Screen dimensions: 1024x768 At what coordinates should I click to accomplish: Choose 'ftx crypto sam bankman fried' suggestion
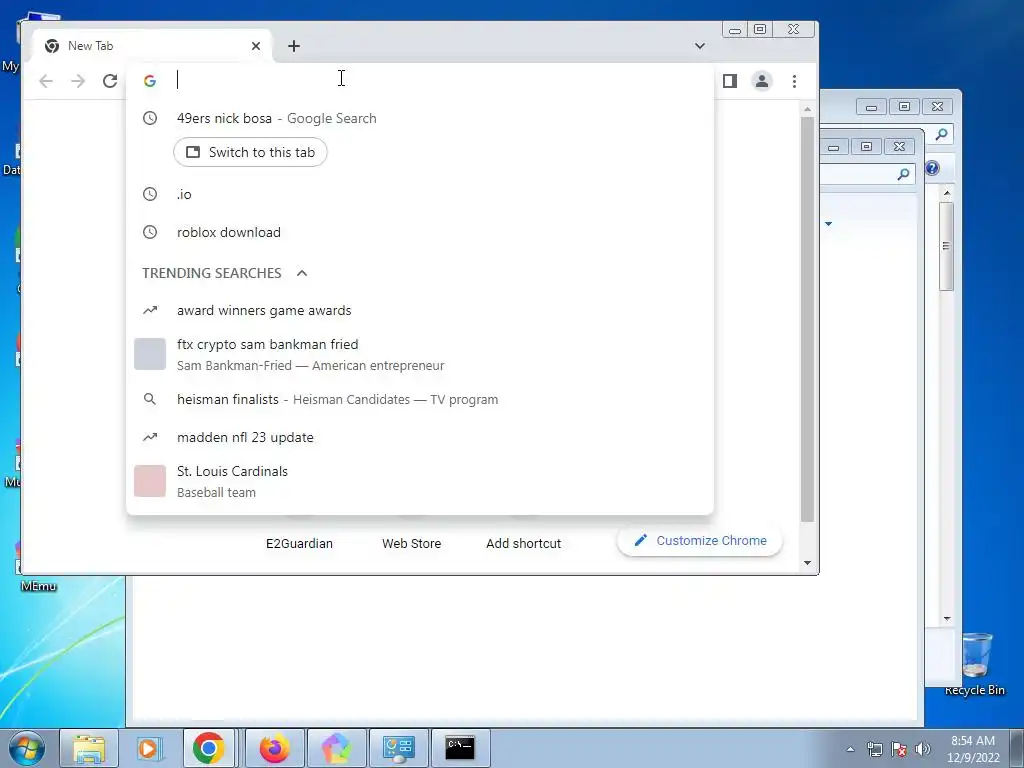(x=420, y=354)
